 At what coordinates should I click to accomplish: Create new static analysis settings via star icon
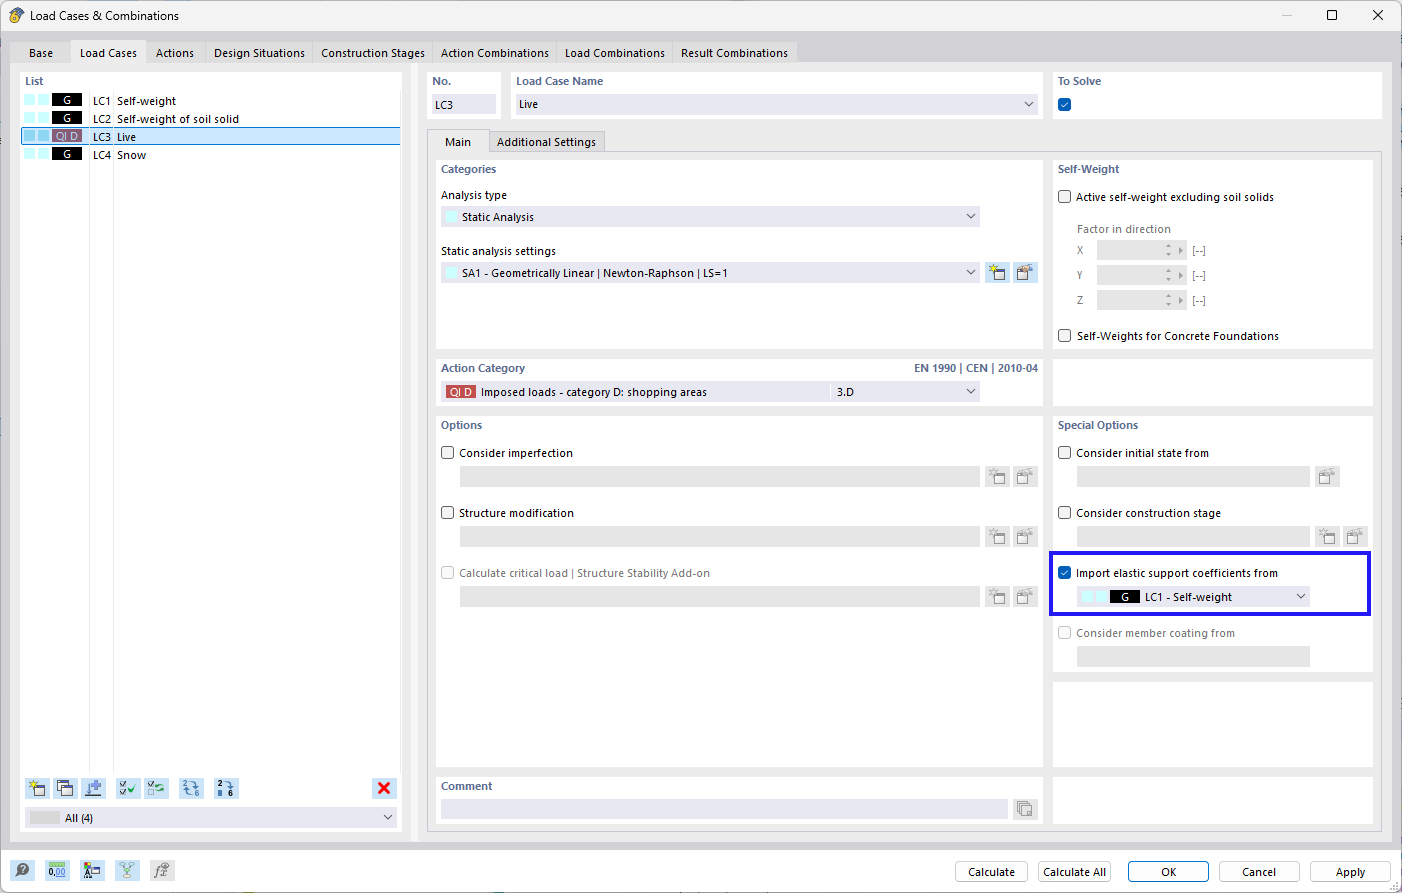click(997, 273)
